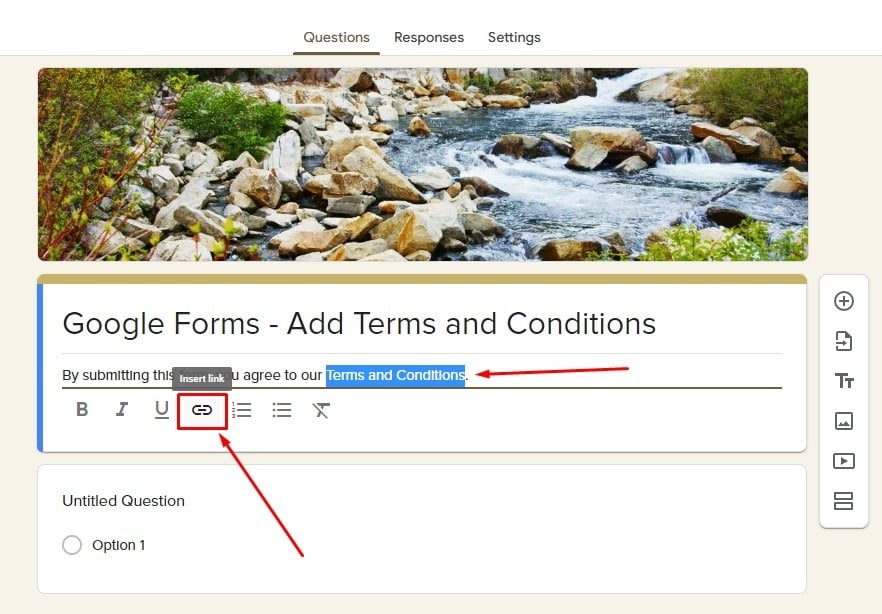Remove formatting from the description text
The height and width of the screenshot is (614, 882).
(321, 410)
